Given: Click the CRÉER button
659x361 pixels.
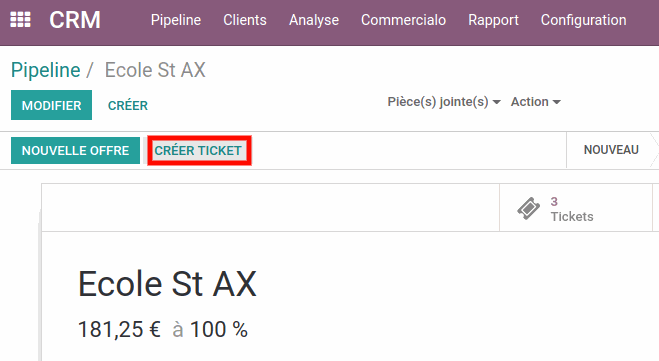Looking at the screenshot, I should click(x=128, y=105).
